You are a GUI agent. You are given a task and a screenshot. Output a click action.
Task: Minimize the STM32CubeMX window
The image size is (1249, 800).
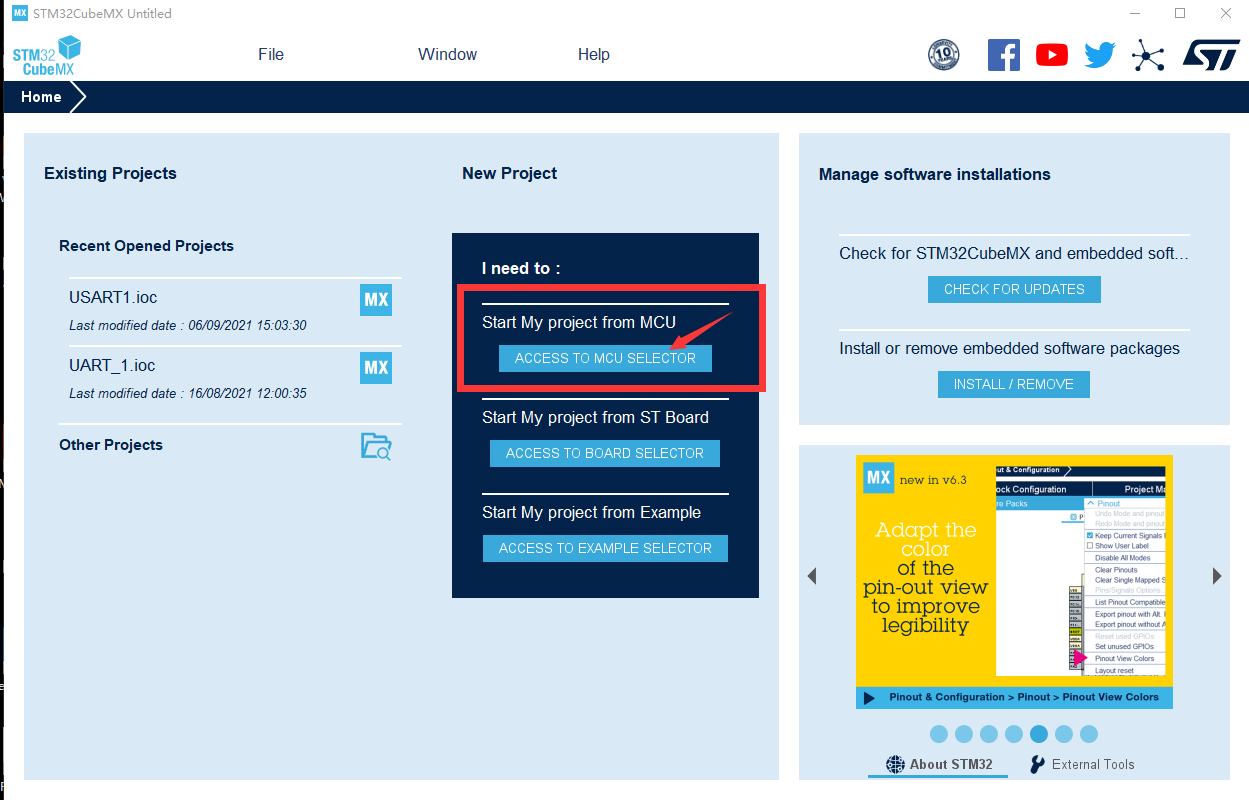tap(1135, 13)
